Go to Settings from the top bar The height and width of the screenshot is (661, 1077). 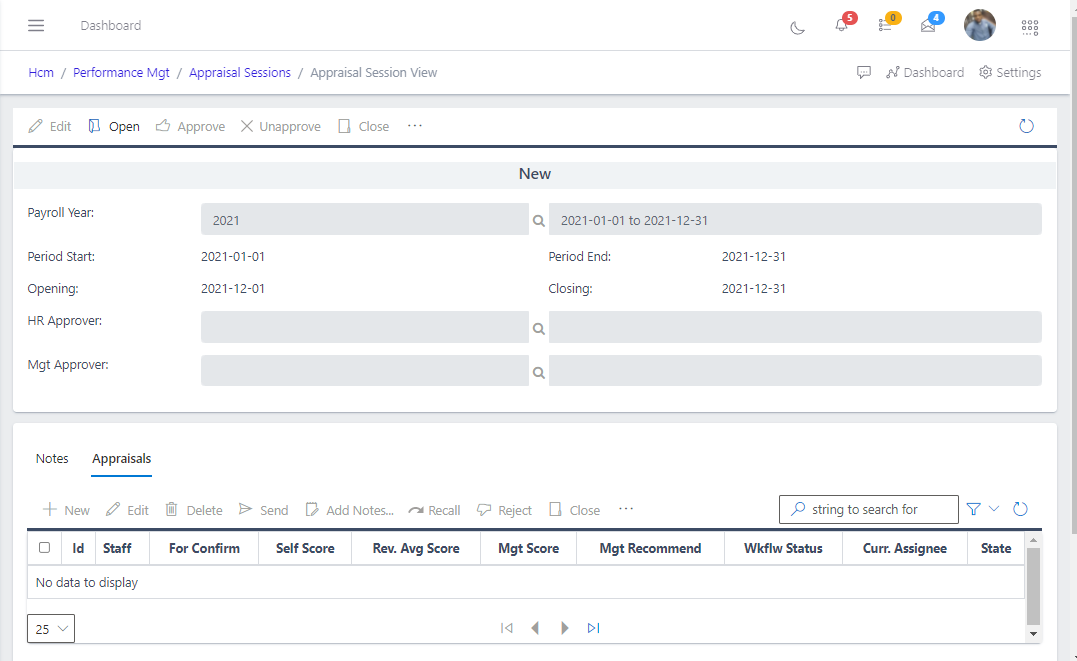pos(1010,72)
